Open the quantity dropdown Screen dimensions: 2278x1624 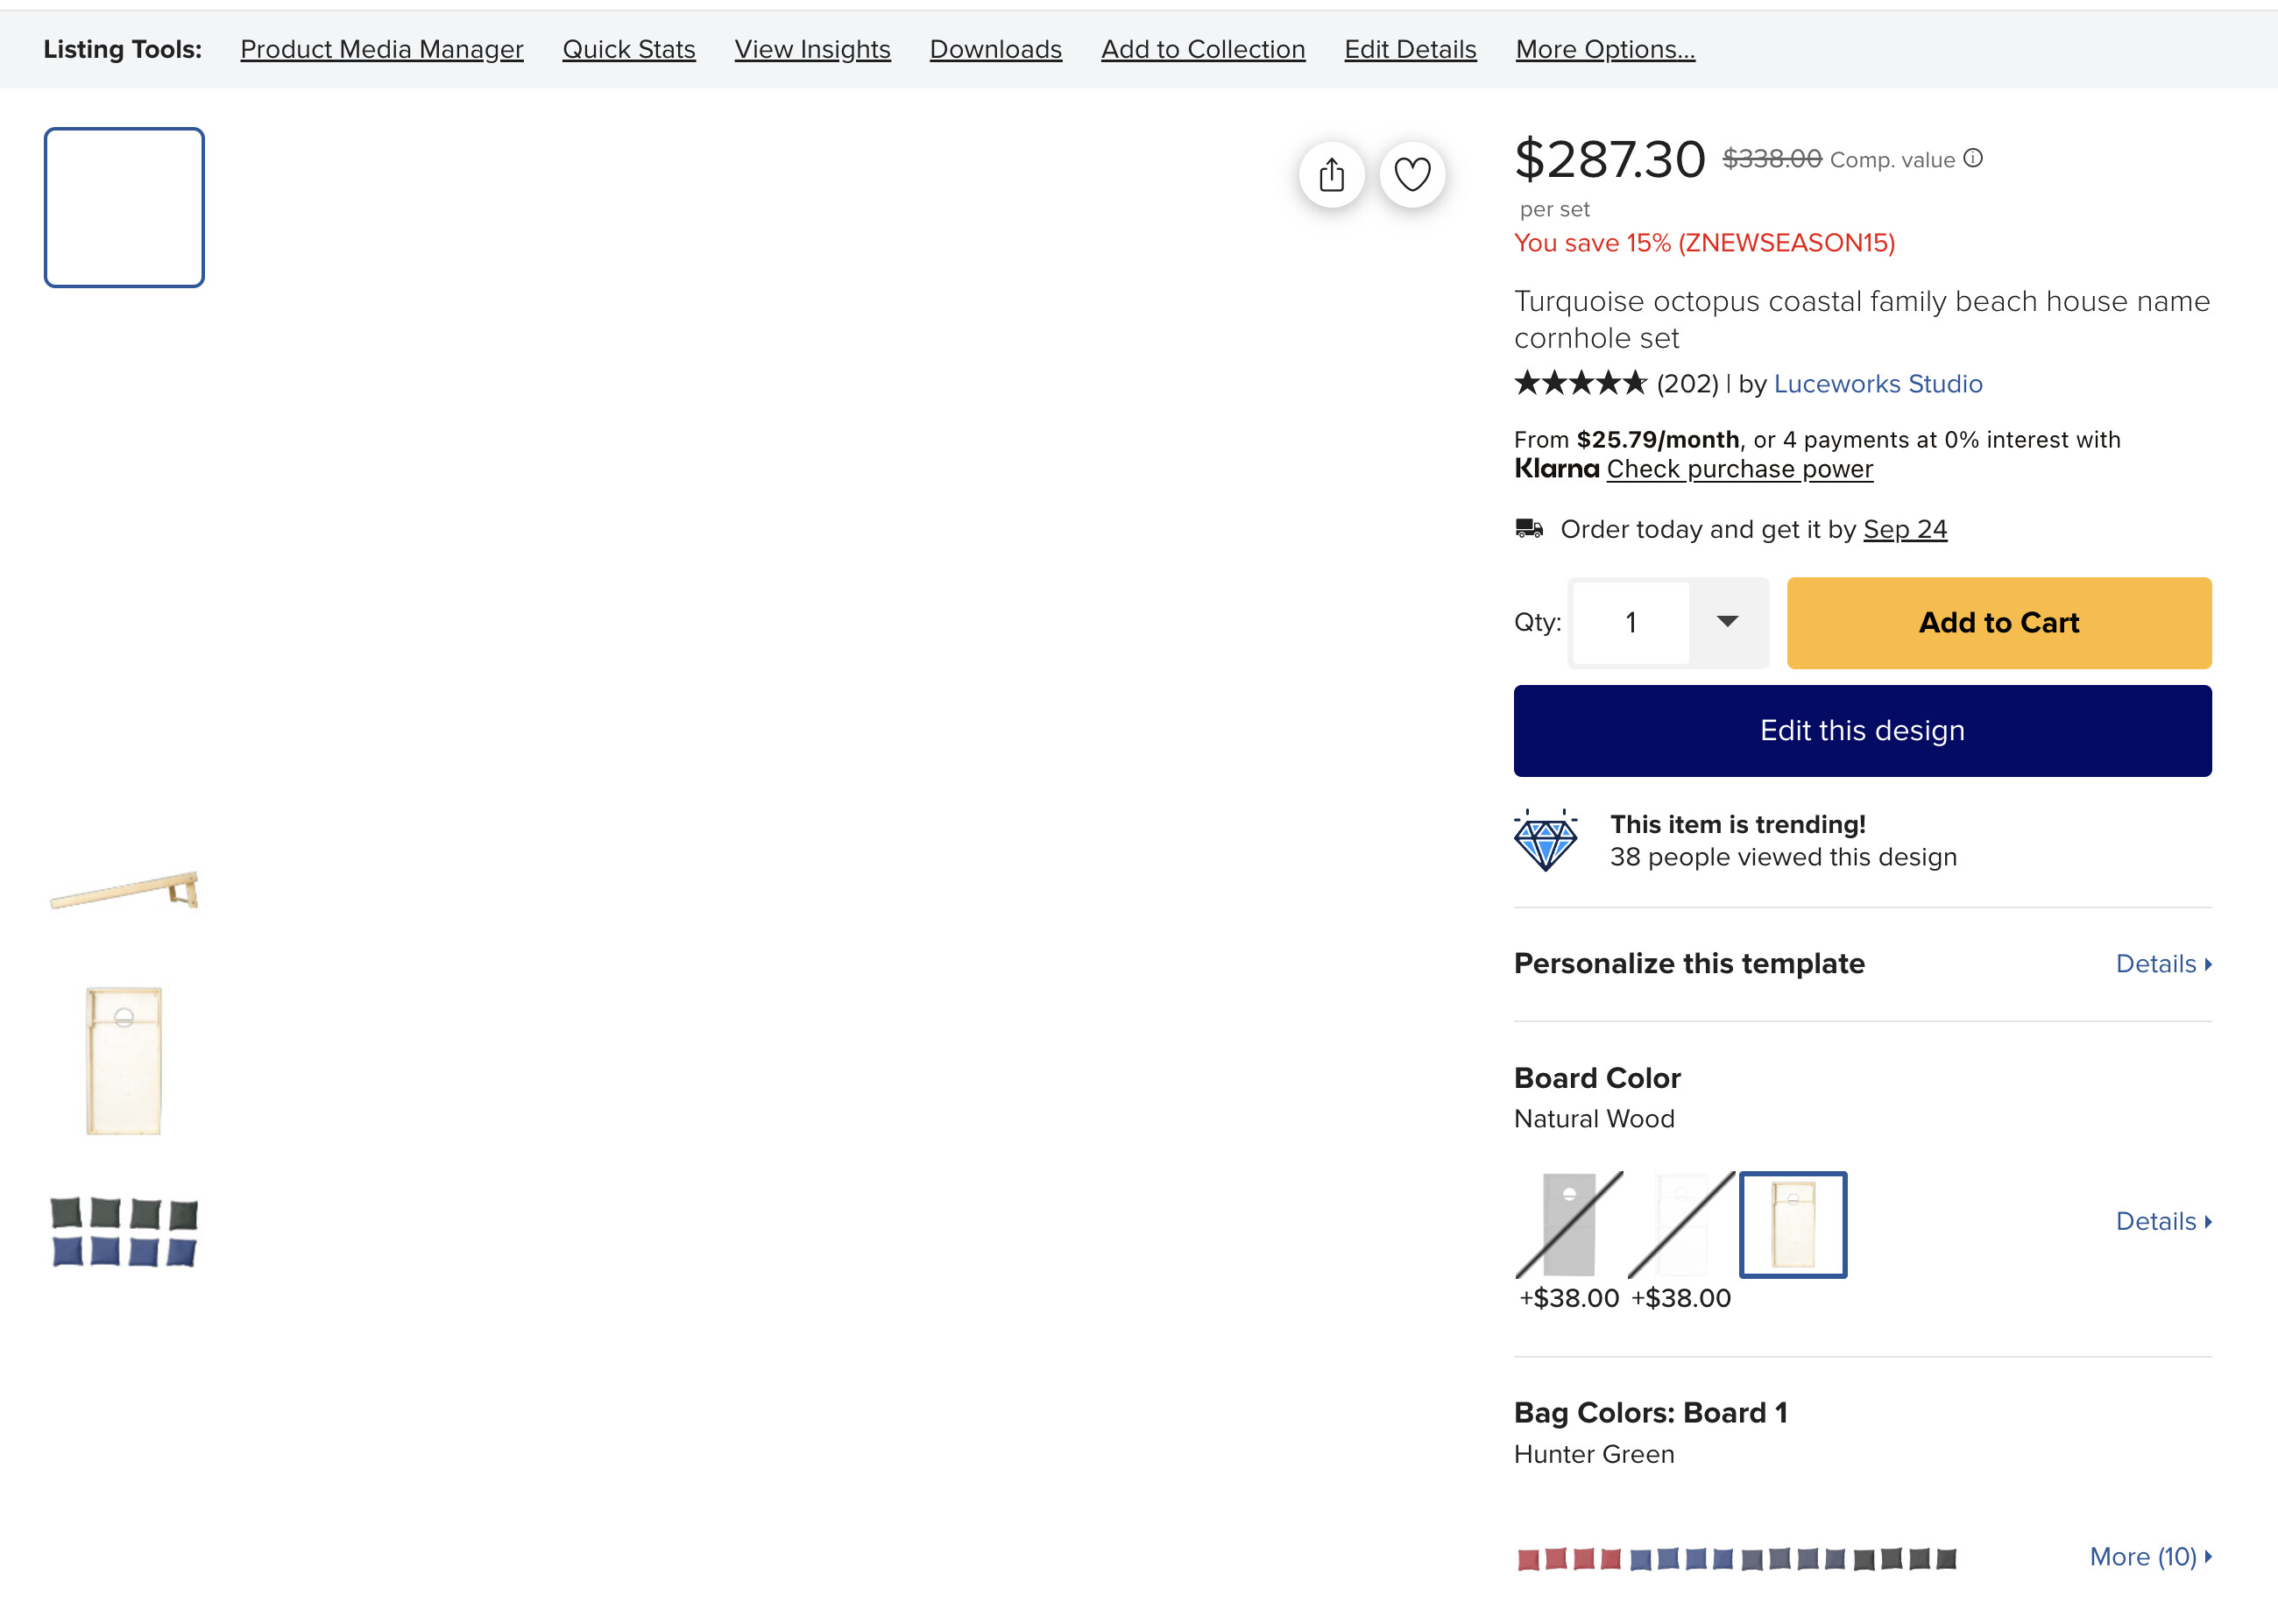(x=1668, y=622)
